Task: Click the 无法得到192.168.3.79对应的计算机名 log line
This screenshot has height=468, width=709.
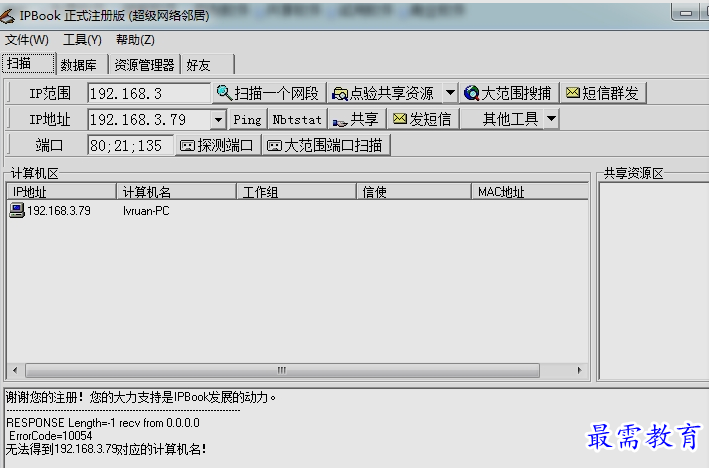Action: [x=106, y=449]
